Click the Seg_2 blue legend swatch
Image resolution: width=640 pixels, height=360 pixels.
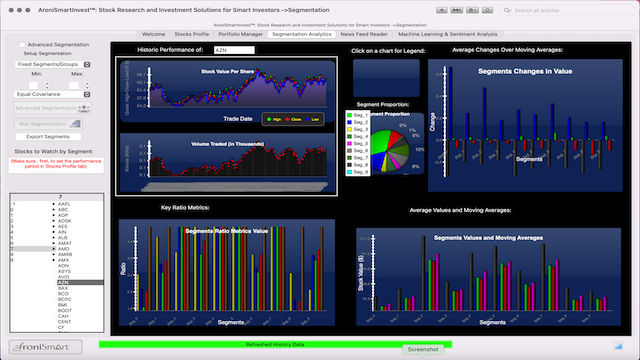(x=349, y=122)
